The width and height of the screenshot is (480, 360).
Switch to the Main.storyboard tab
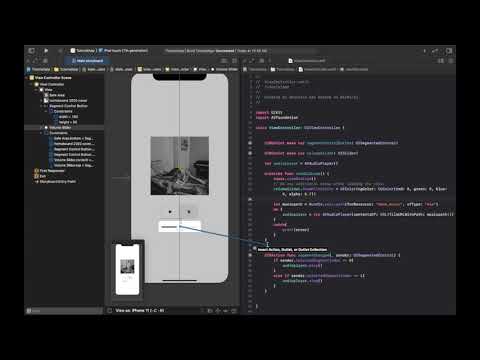[x=88, y=61]
